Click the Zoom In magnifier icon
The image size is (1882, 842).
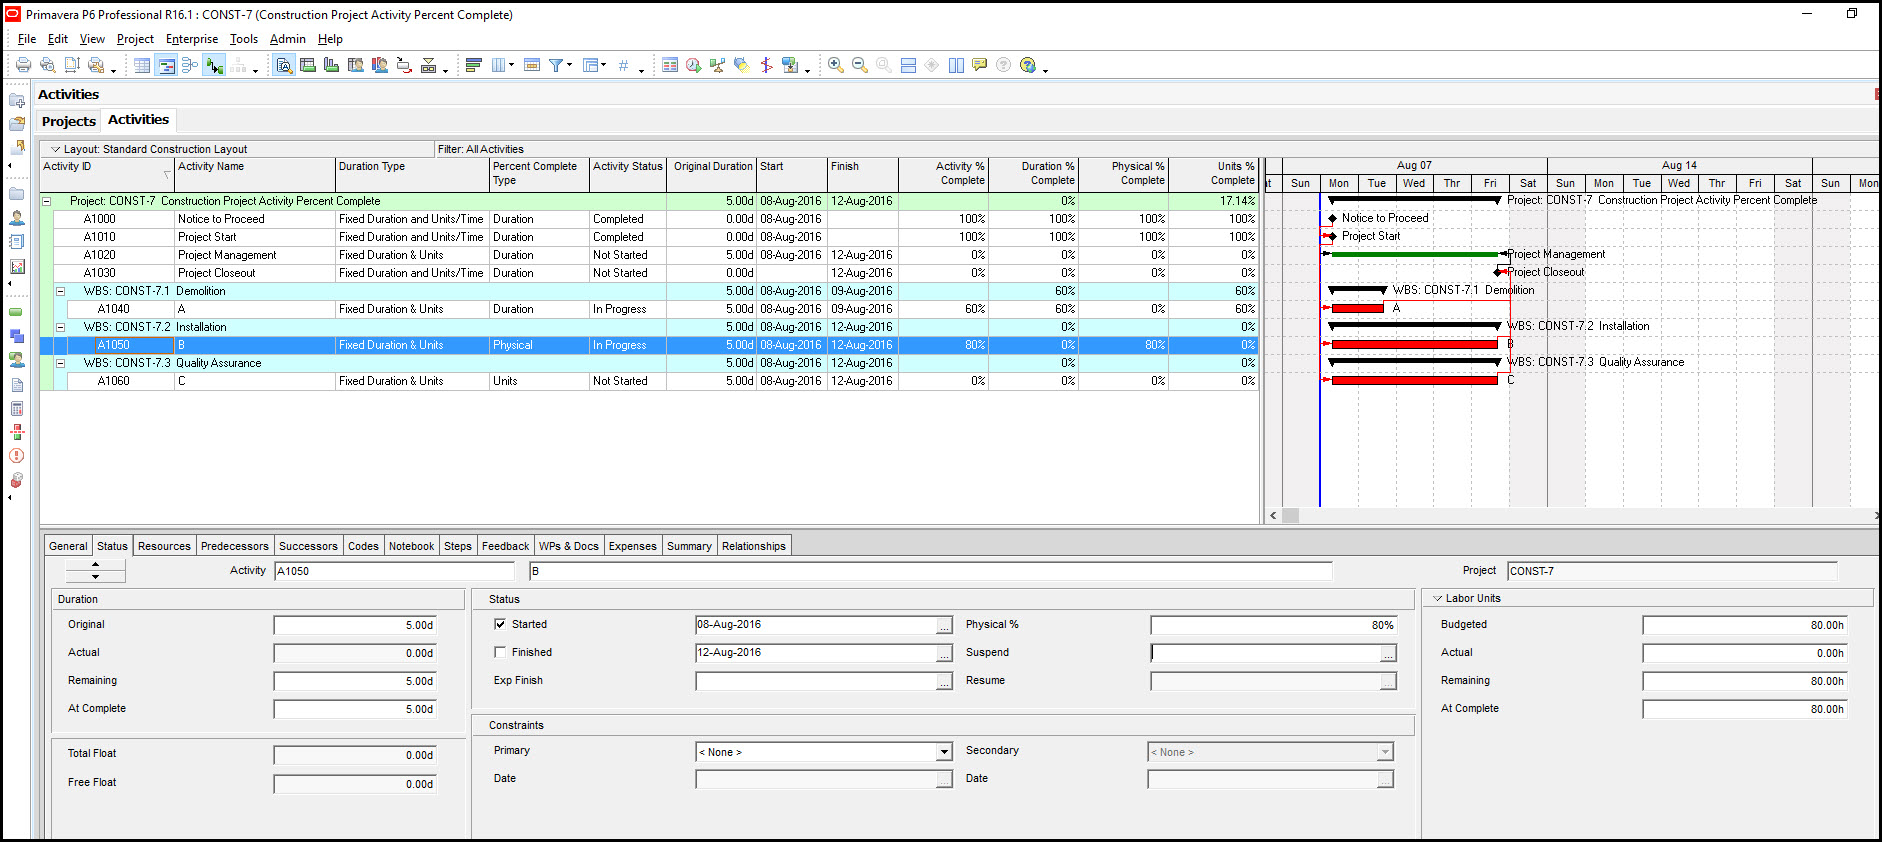[836, 65]
